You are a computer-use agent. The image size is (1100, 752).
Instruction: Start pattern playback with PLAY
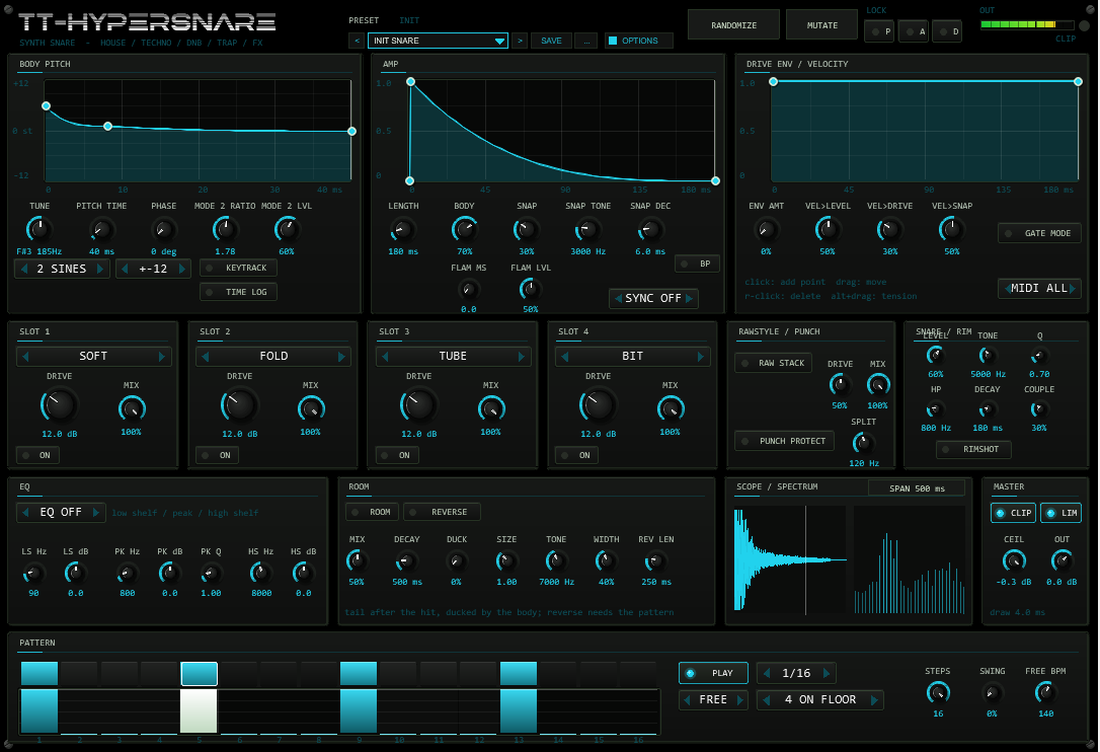pyautogui.click(x=713, y=673)
